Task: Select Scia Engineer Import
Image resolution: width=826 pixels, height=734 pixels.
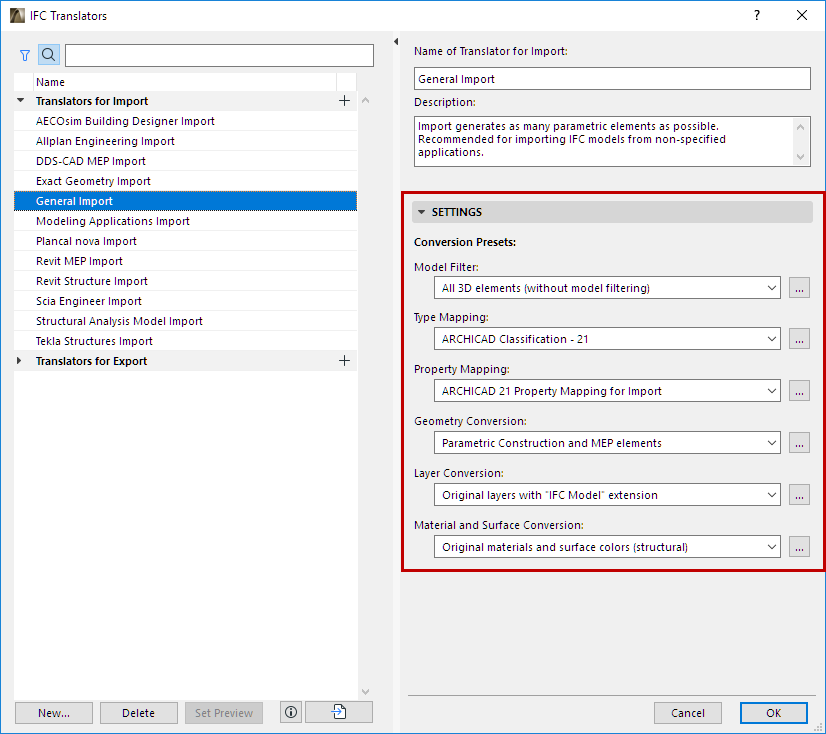Action: tap(185, 301)
